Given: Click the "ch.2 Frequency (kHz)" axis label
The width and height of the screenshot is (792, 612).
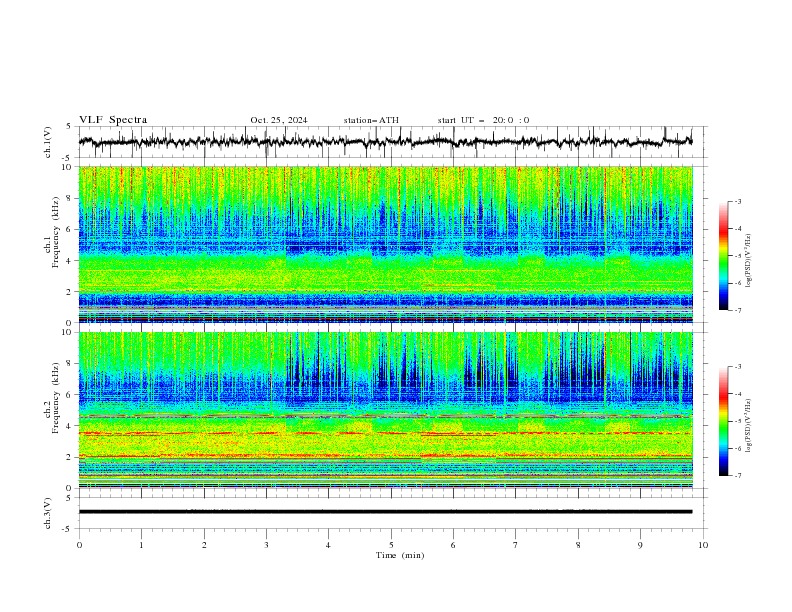Looking at the screenshot, I should pyautogui.click(x=51, y=398).
